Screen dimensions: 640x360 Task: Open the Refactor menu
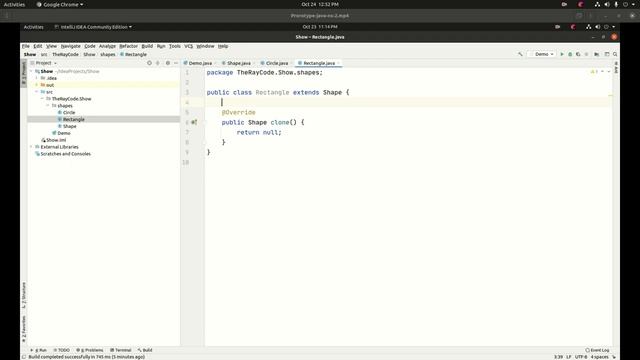(x=128, y=46)
